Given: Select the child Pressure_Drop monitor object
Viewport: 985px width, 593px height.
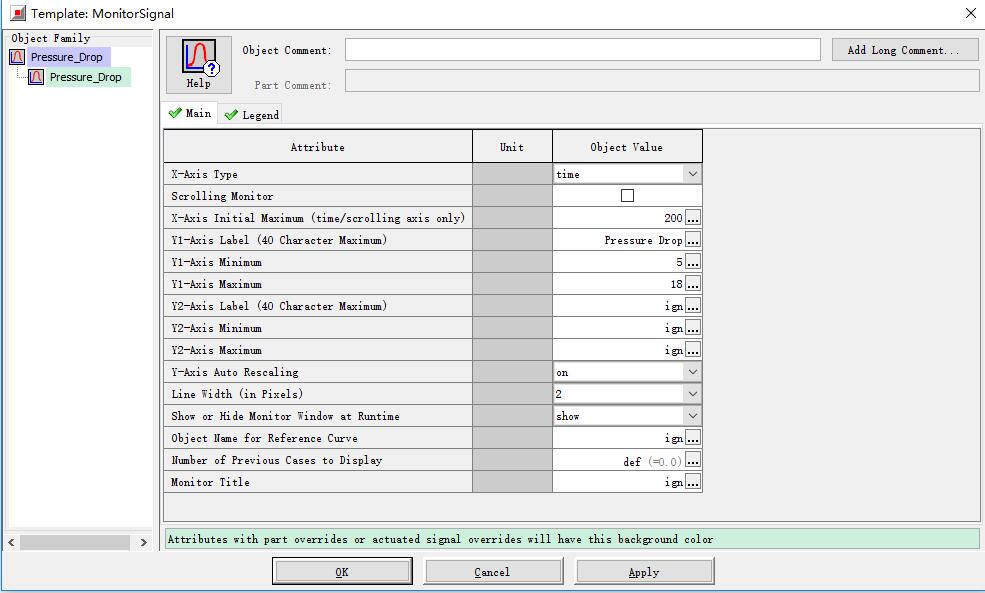Looking at the screenshot, I should [85, 77].
